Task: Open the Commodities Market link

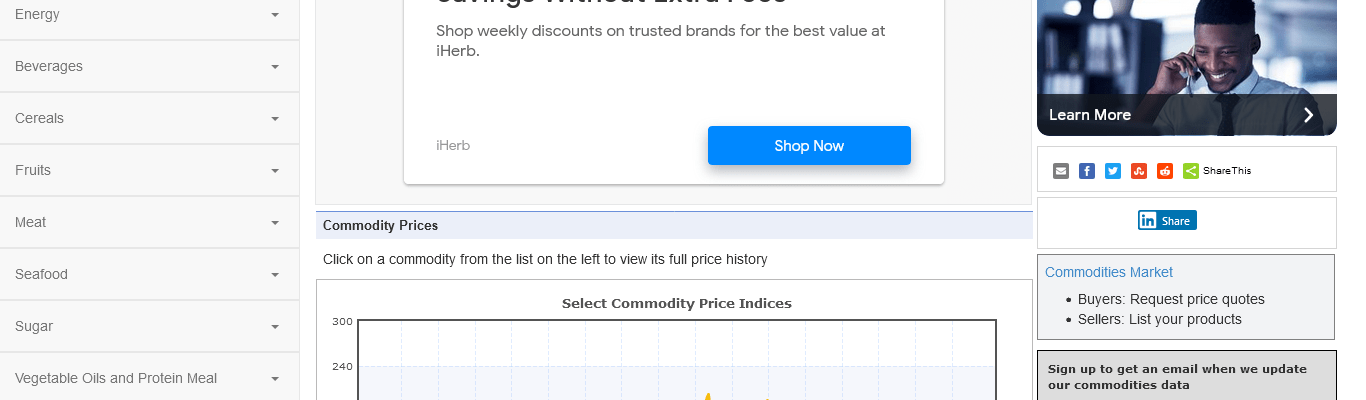Action: pyautogui.click(x=1109, y=272)
